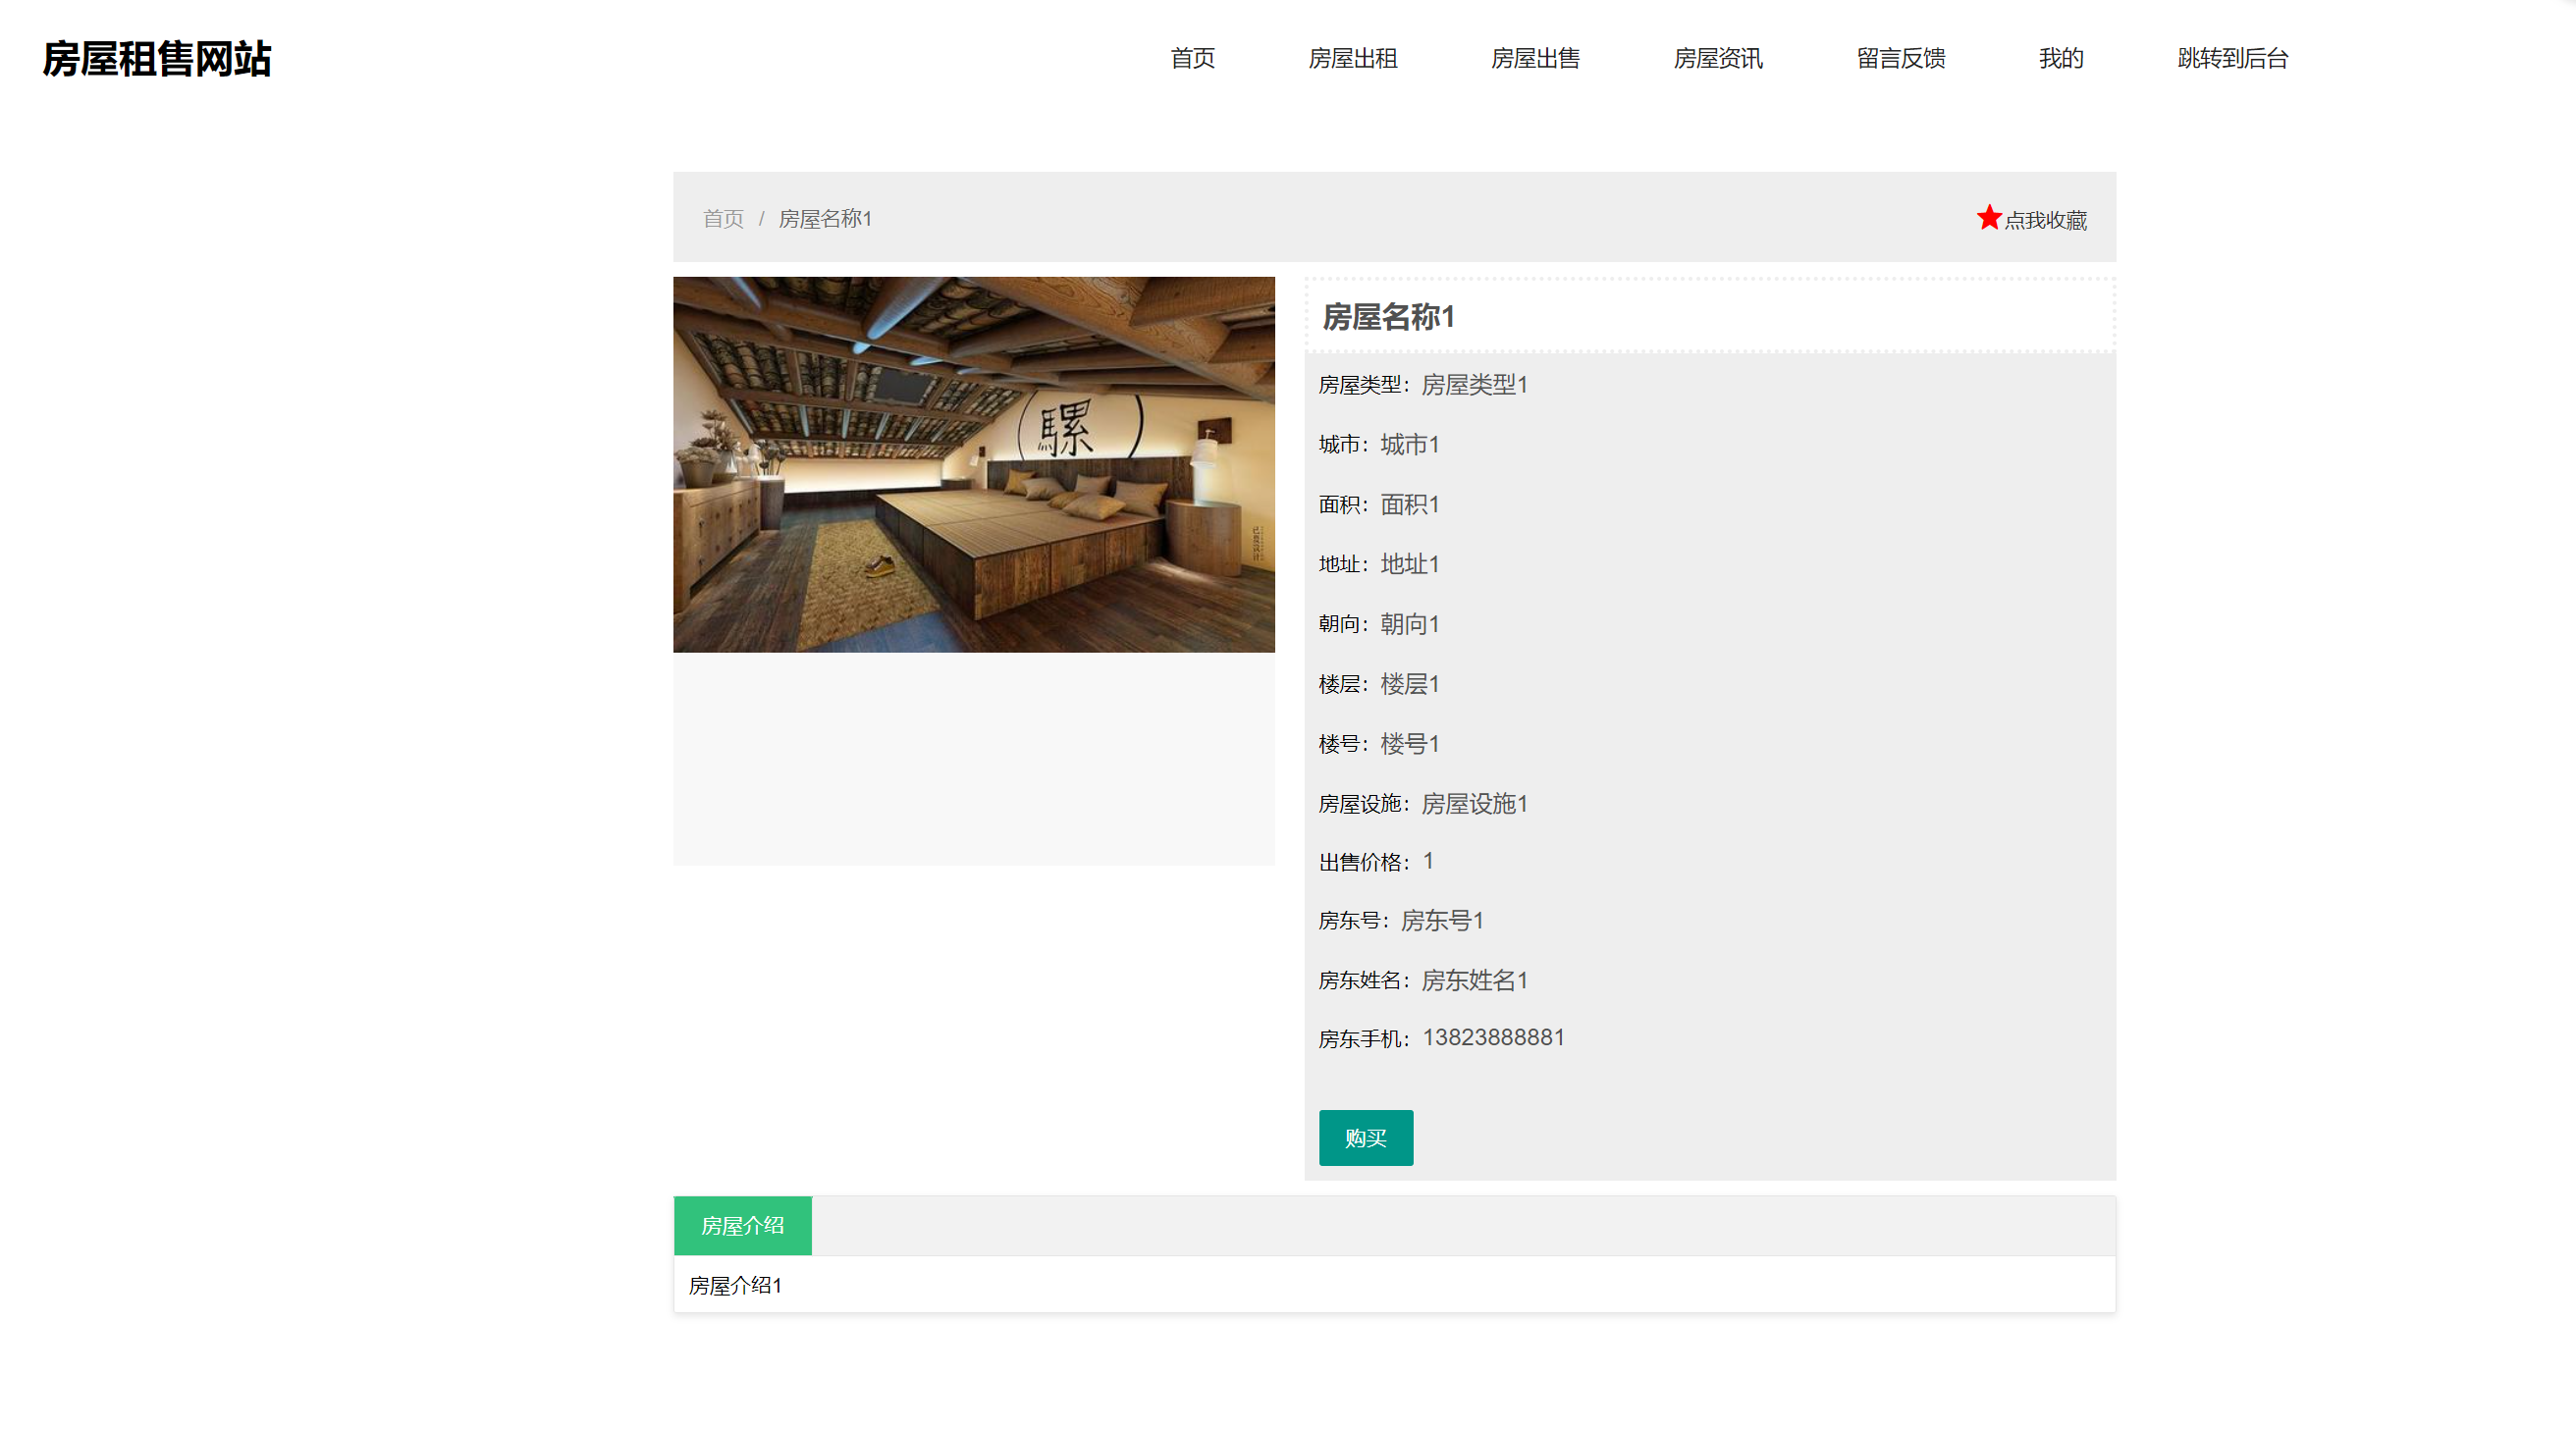Click the 朝向1 value

click(x=1409, y=624)
